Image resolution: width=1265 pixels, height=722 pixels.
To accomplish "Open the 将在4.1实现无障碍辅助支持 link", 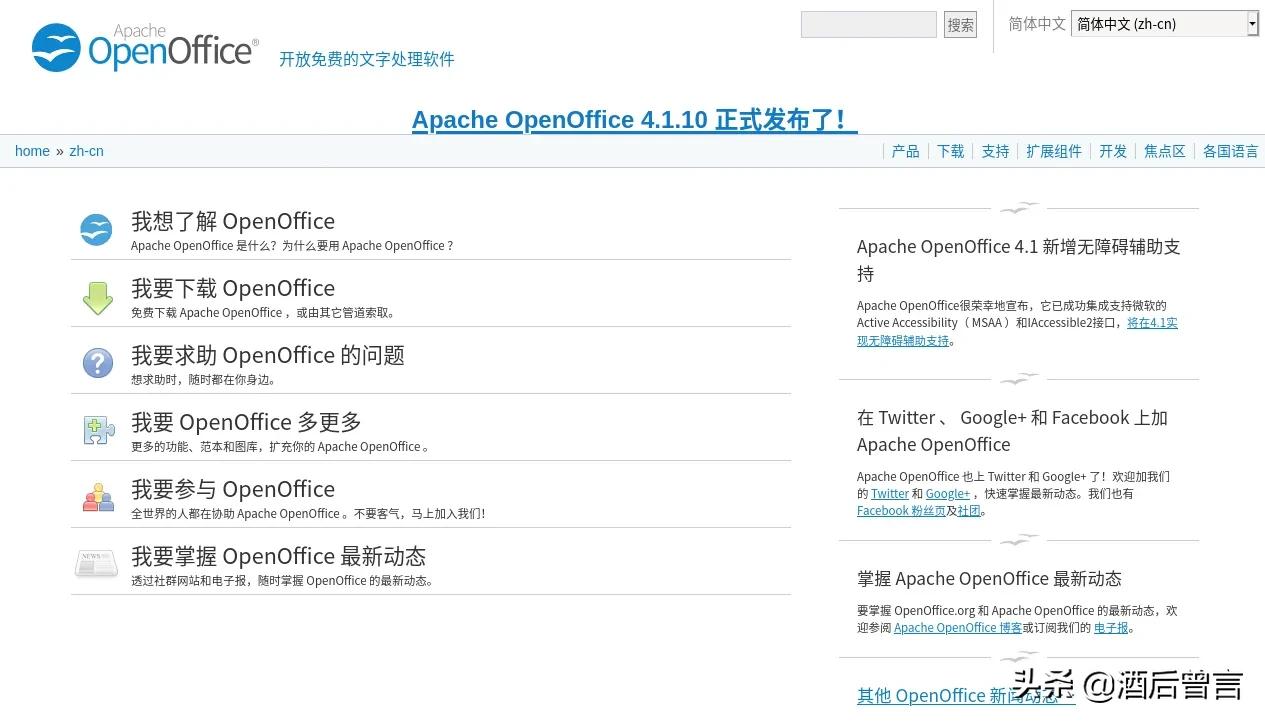I will (1017, 332).
